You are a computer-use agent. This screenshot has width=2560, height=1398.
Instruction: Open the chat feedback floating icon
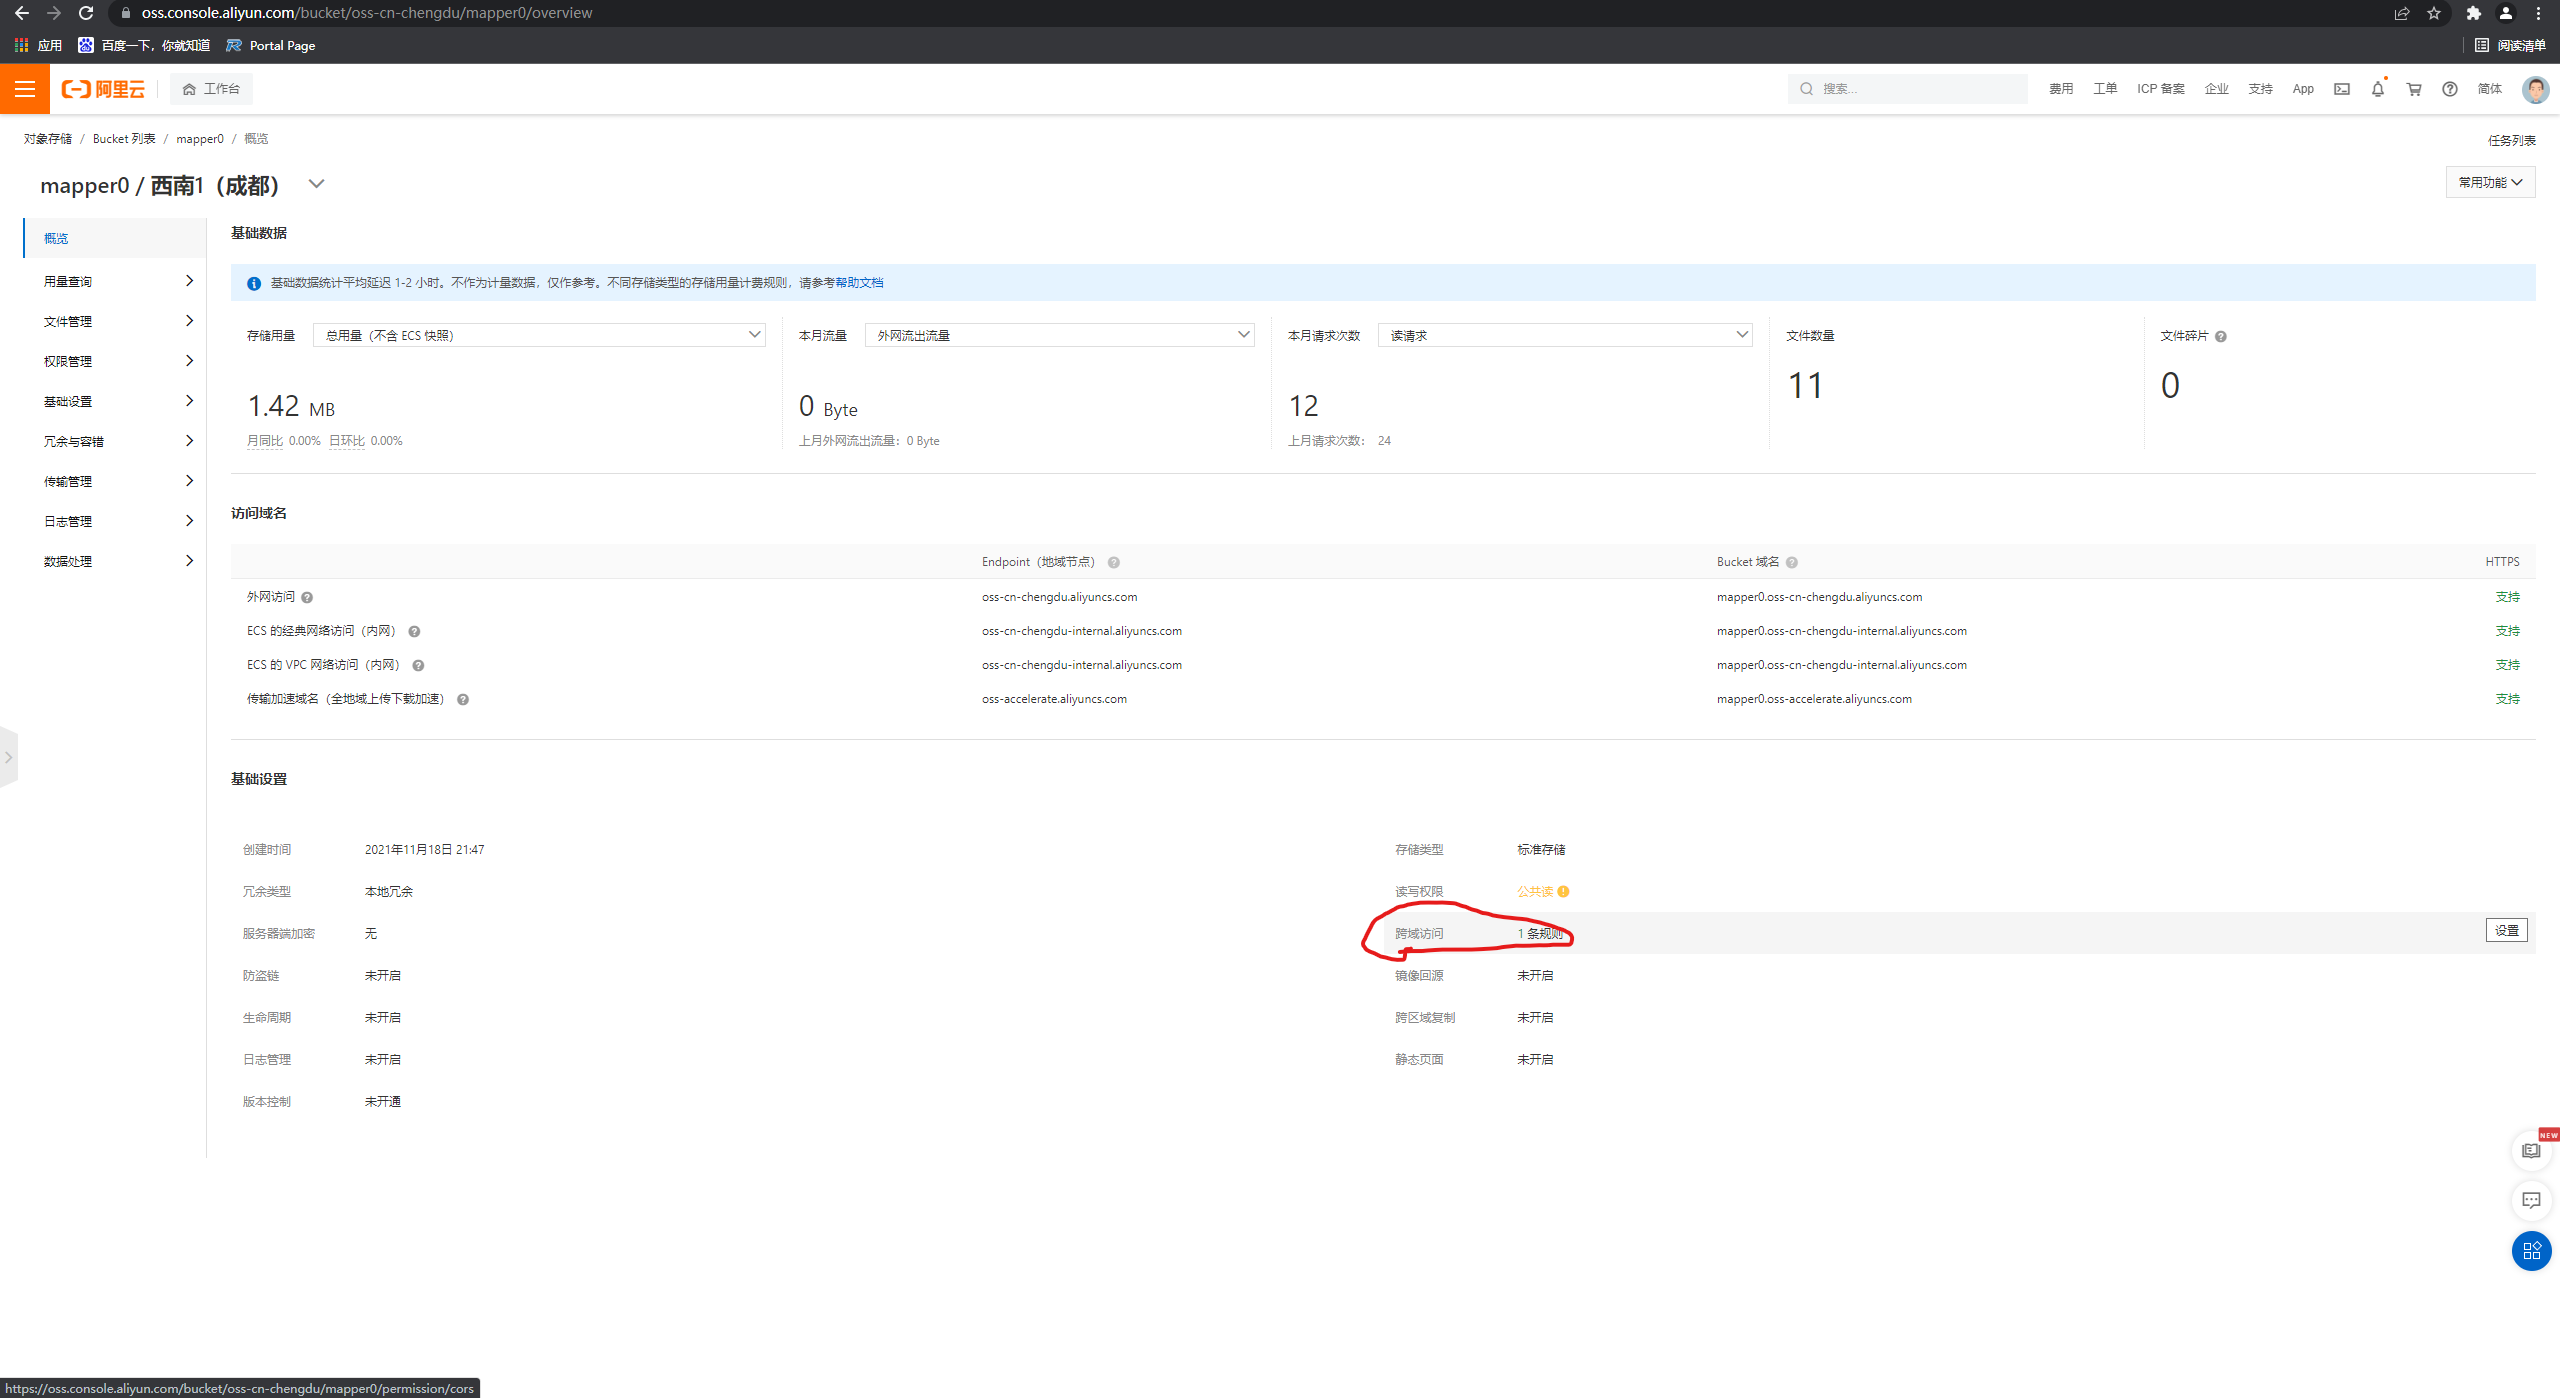click(2531, 1200)
